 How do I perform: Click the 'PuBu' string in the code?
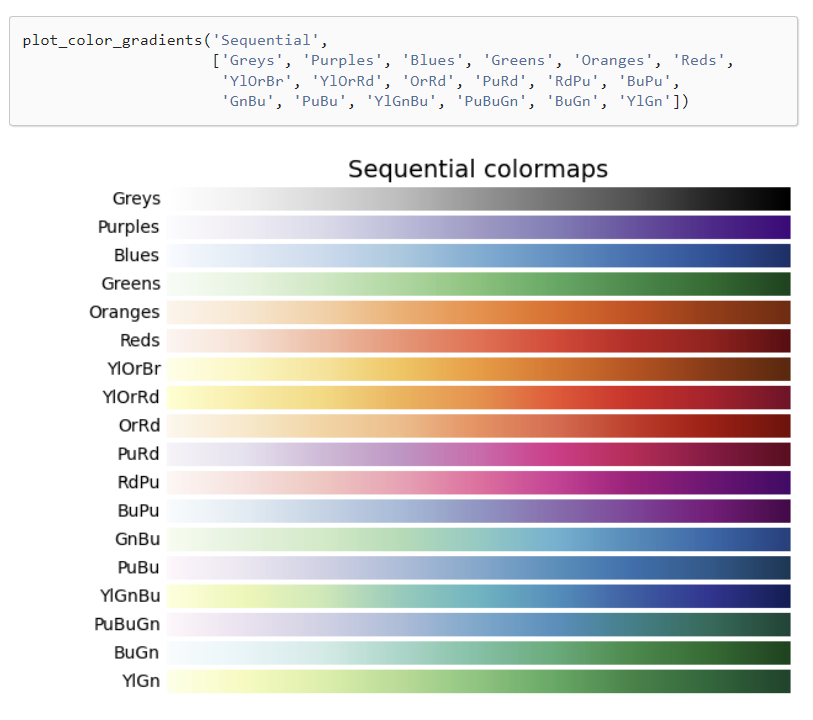click(x=320, y=102)
